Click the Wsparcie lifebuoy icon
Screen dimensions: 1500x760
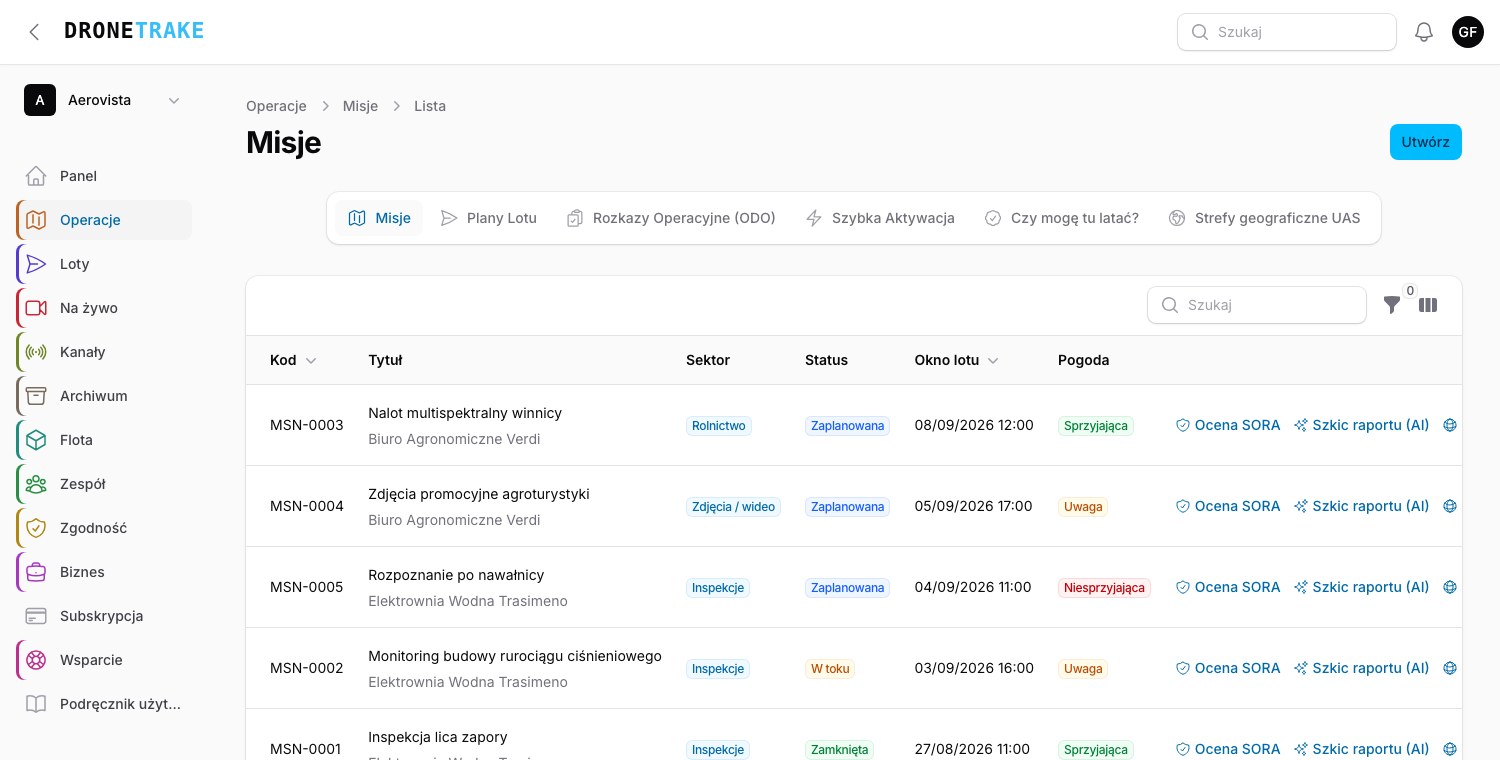tap(36, 660)
